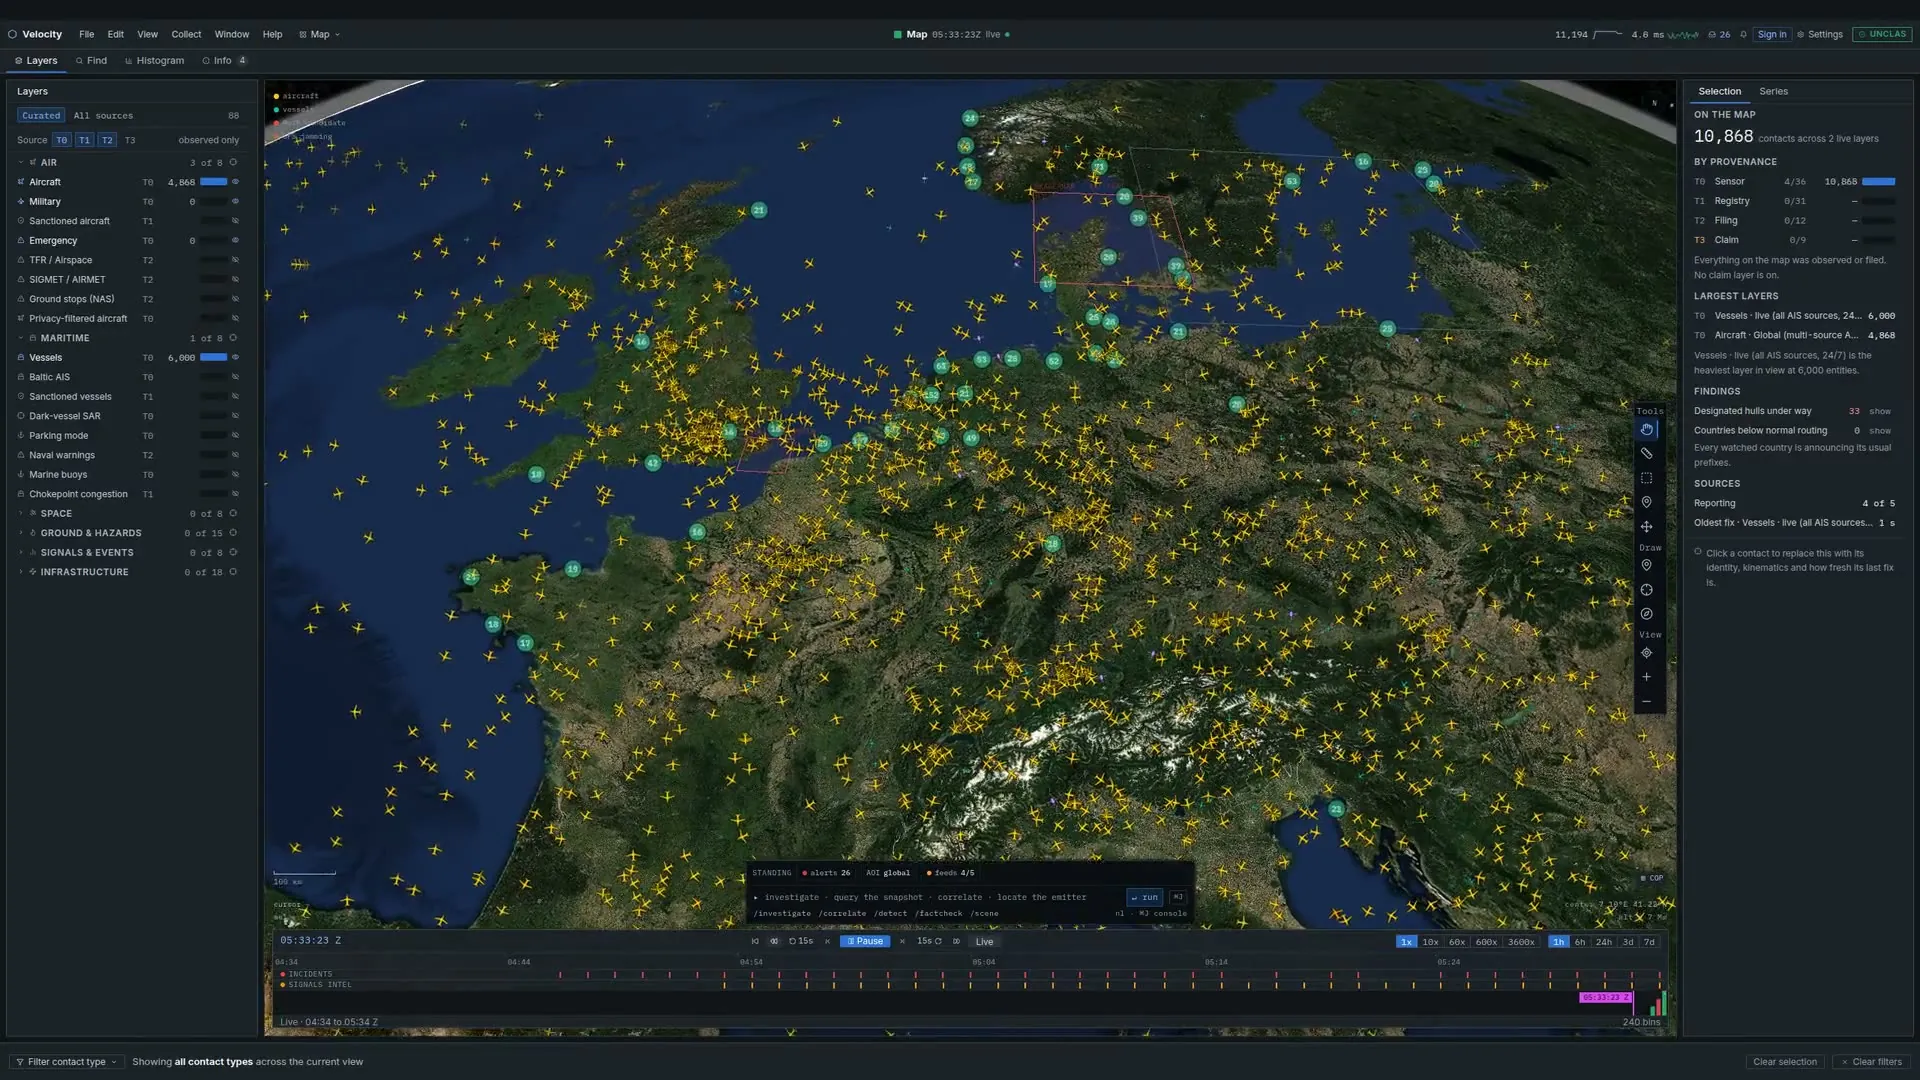This screenshot has height=1080, width=1920.
Task: Zoom out with the minus icon
Action: point(1646,701)
